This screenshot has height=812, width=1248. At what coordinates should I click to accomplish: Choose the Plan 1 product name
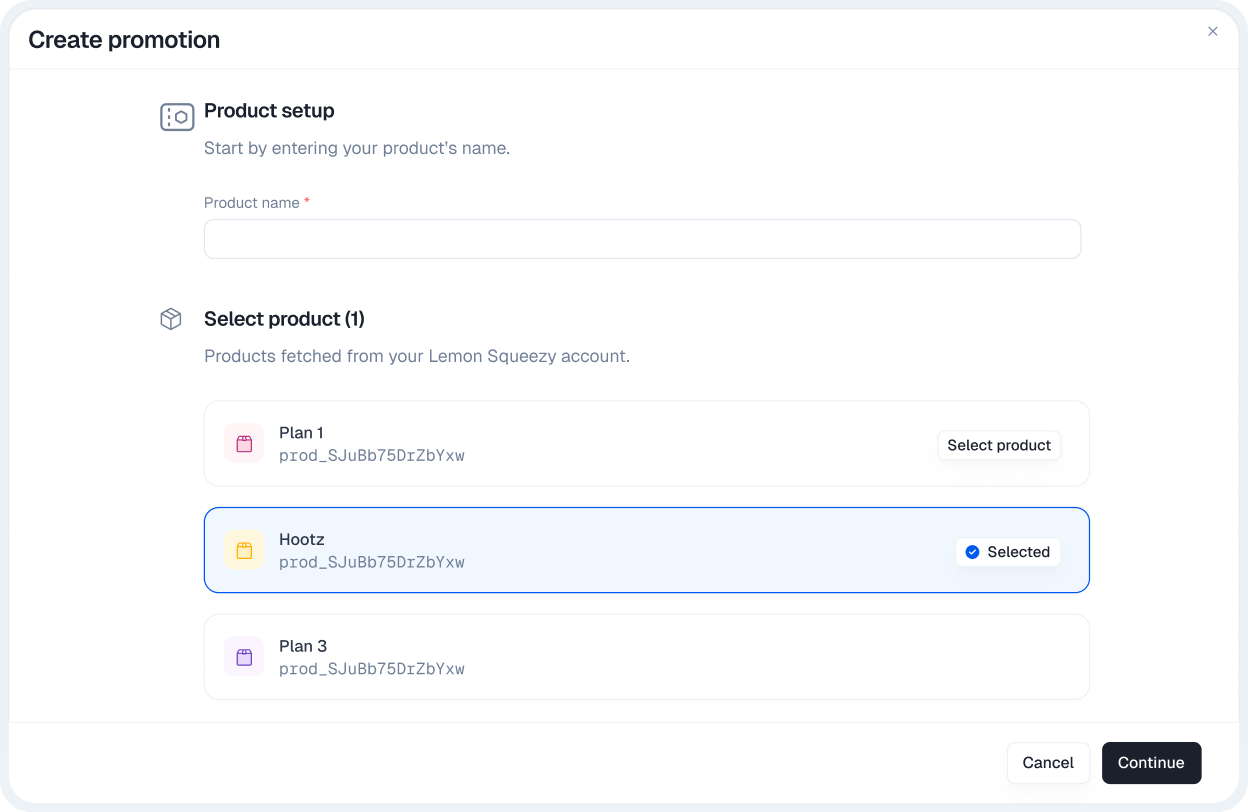point(301,433)
